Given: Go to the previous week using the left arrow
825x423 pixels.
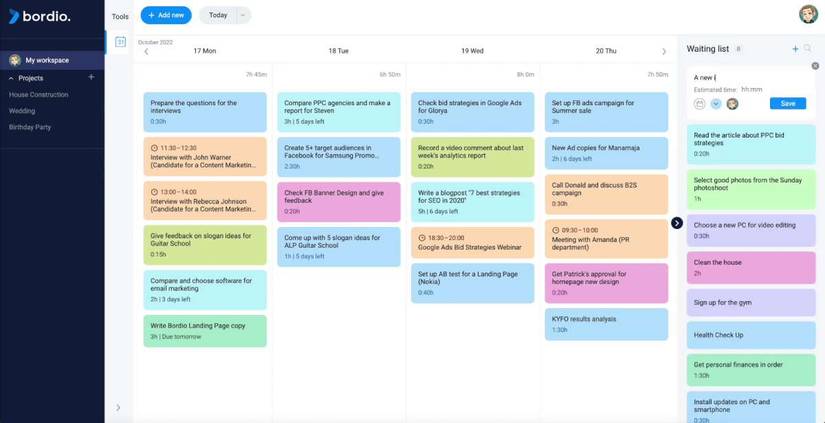Looking at the screenshot, I should pos(146,51).
